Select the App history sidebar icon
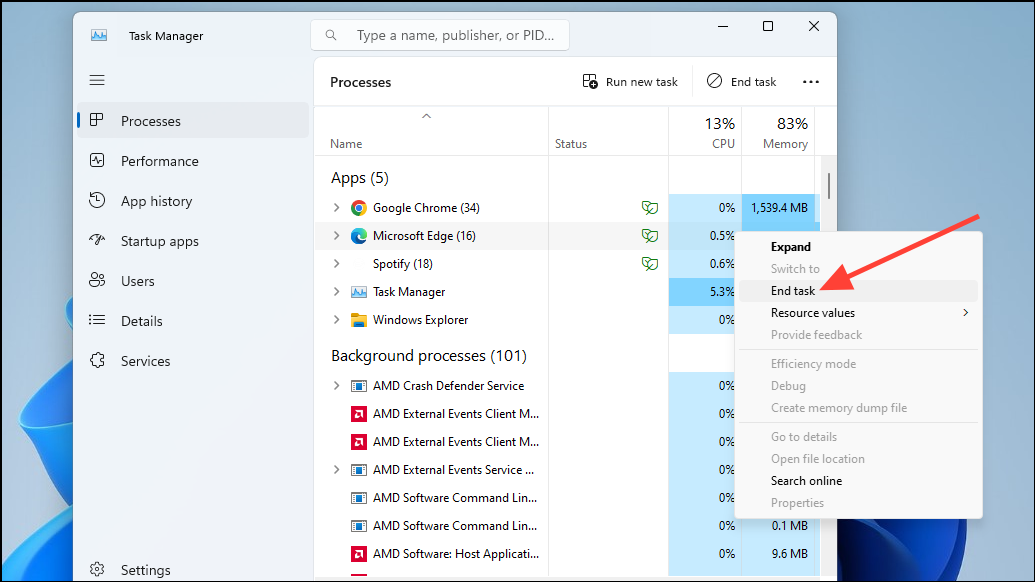The width and height of the screenshot is (1035, 582). pos(97,201)
